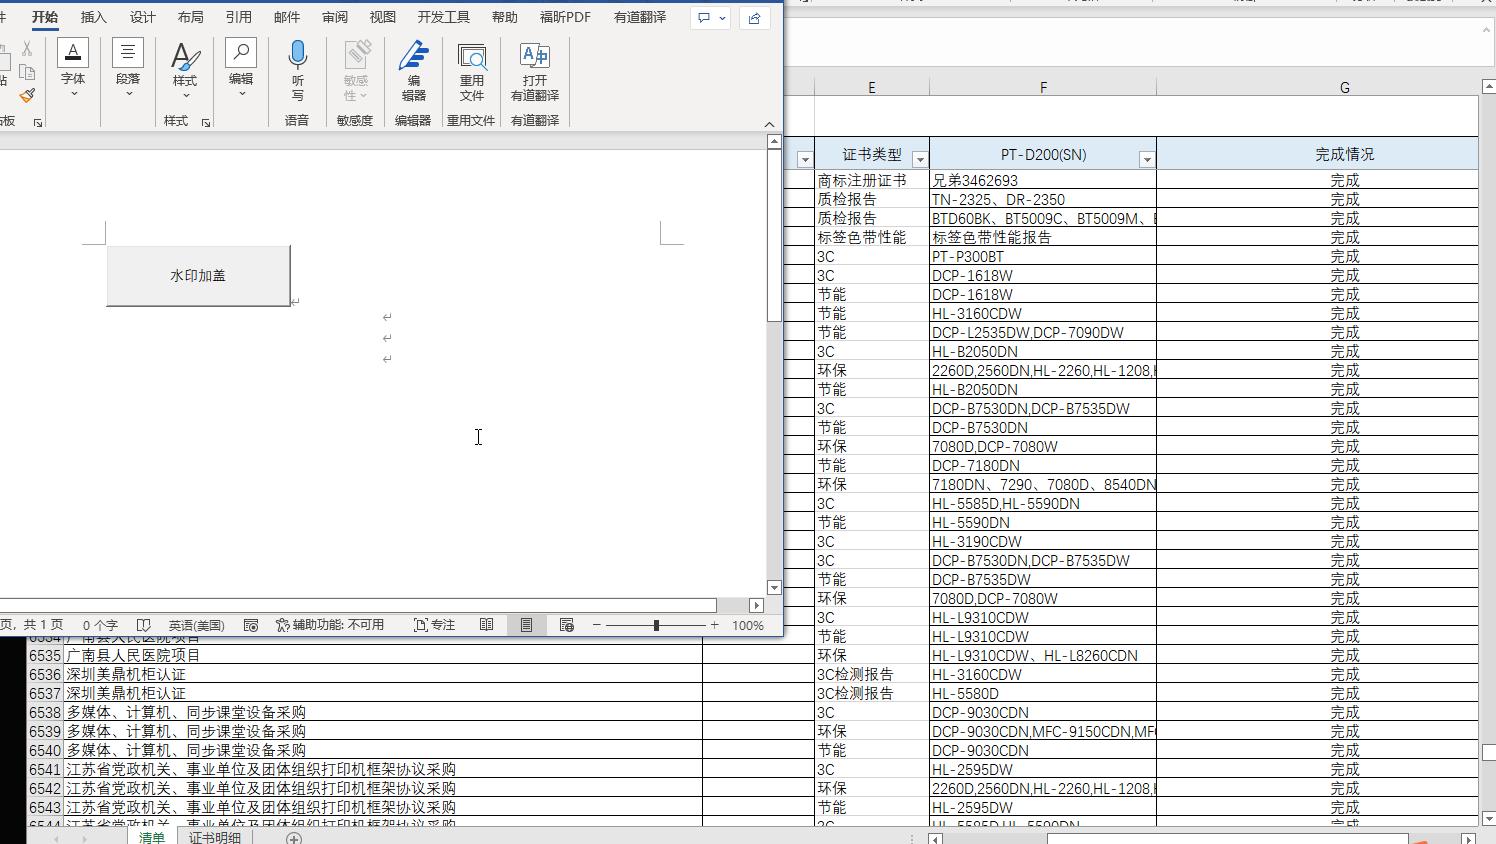The width and height of the screenshot is (1496, 844).
Task: Click cell 兄弟3462693
Action: [x=1043, y=181]
